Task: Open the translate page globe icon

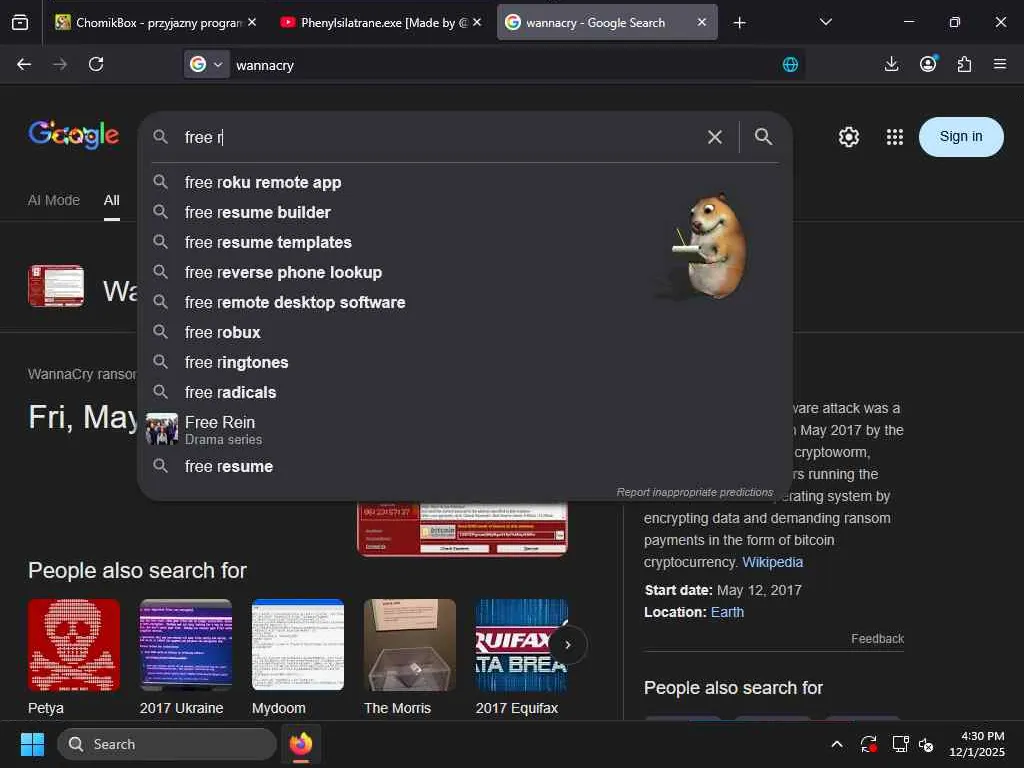Action: (x=790, y=65)
